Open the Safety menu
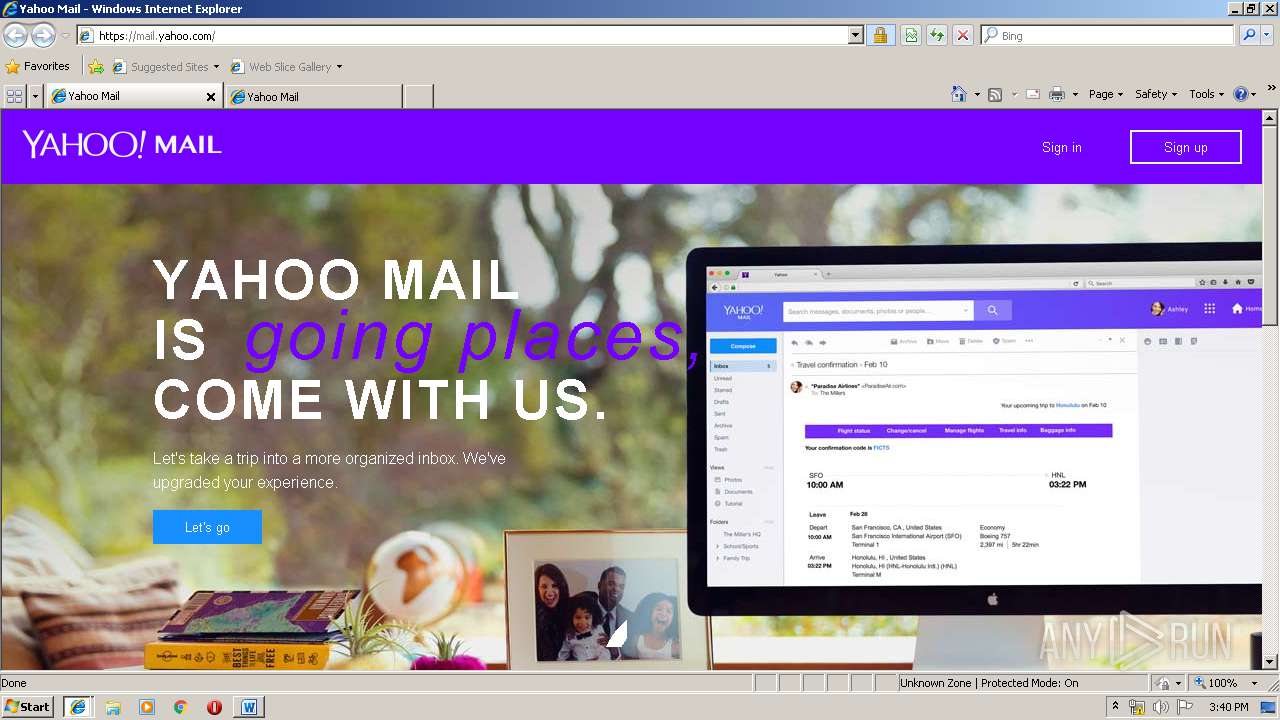The image size is (1280, 720). (1156, 94)
